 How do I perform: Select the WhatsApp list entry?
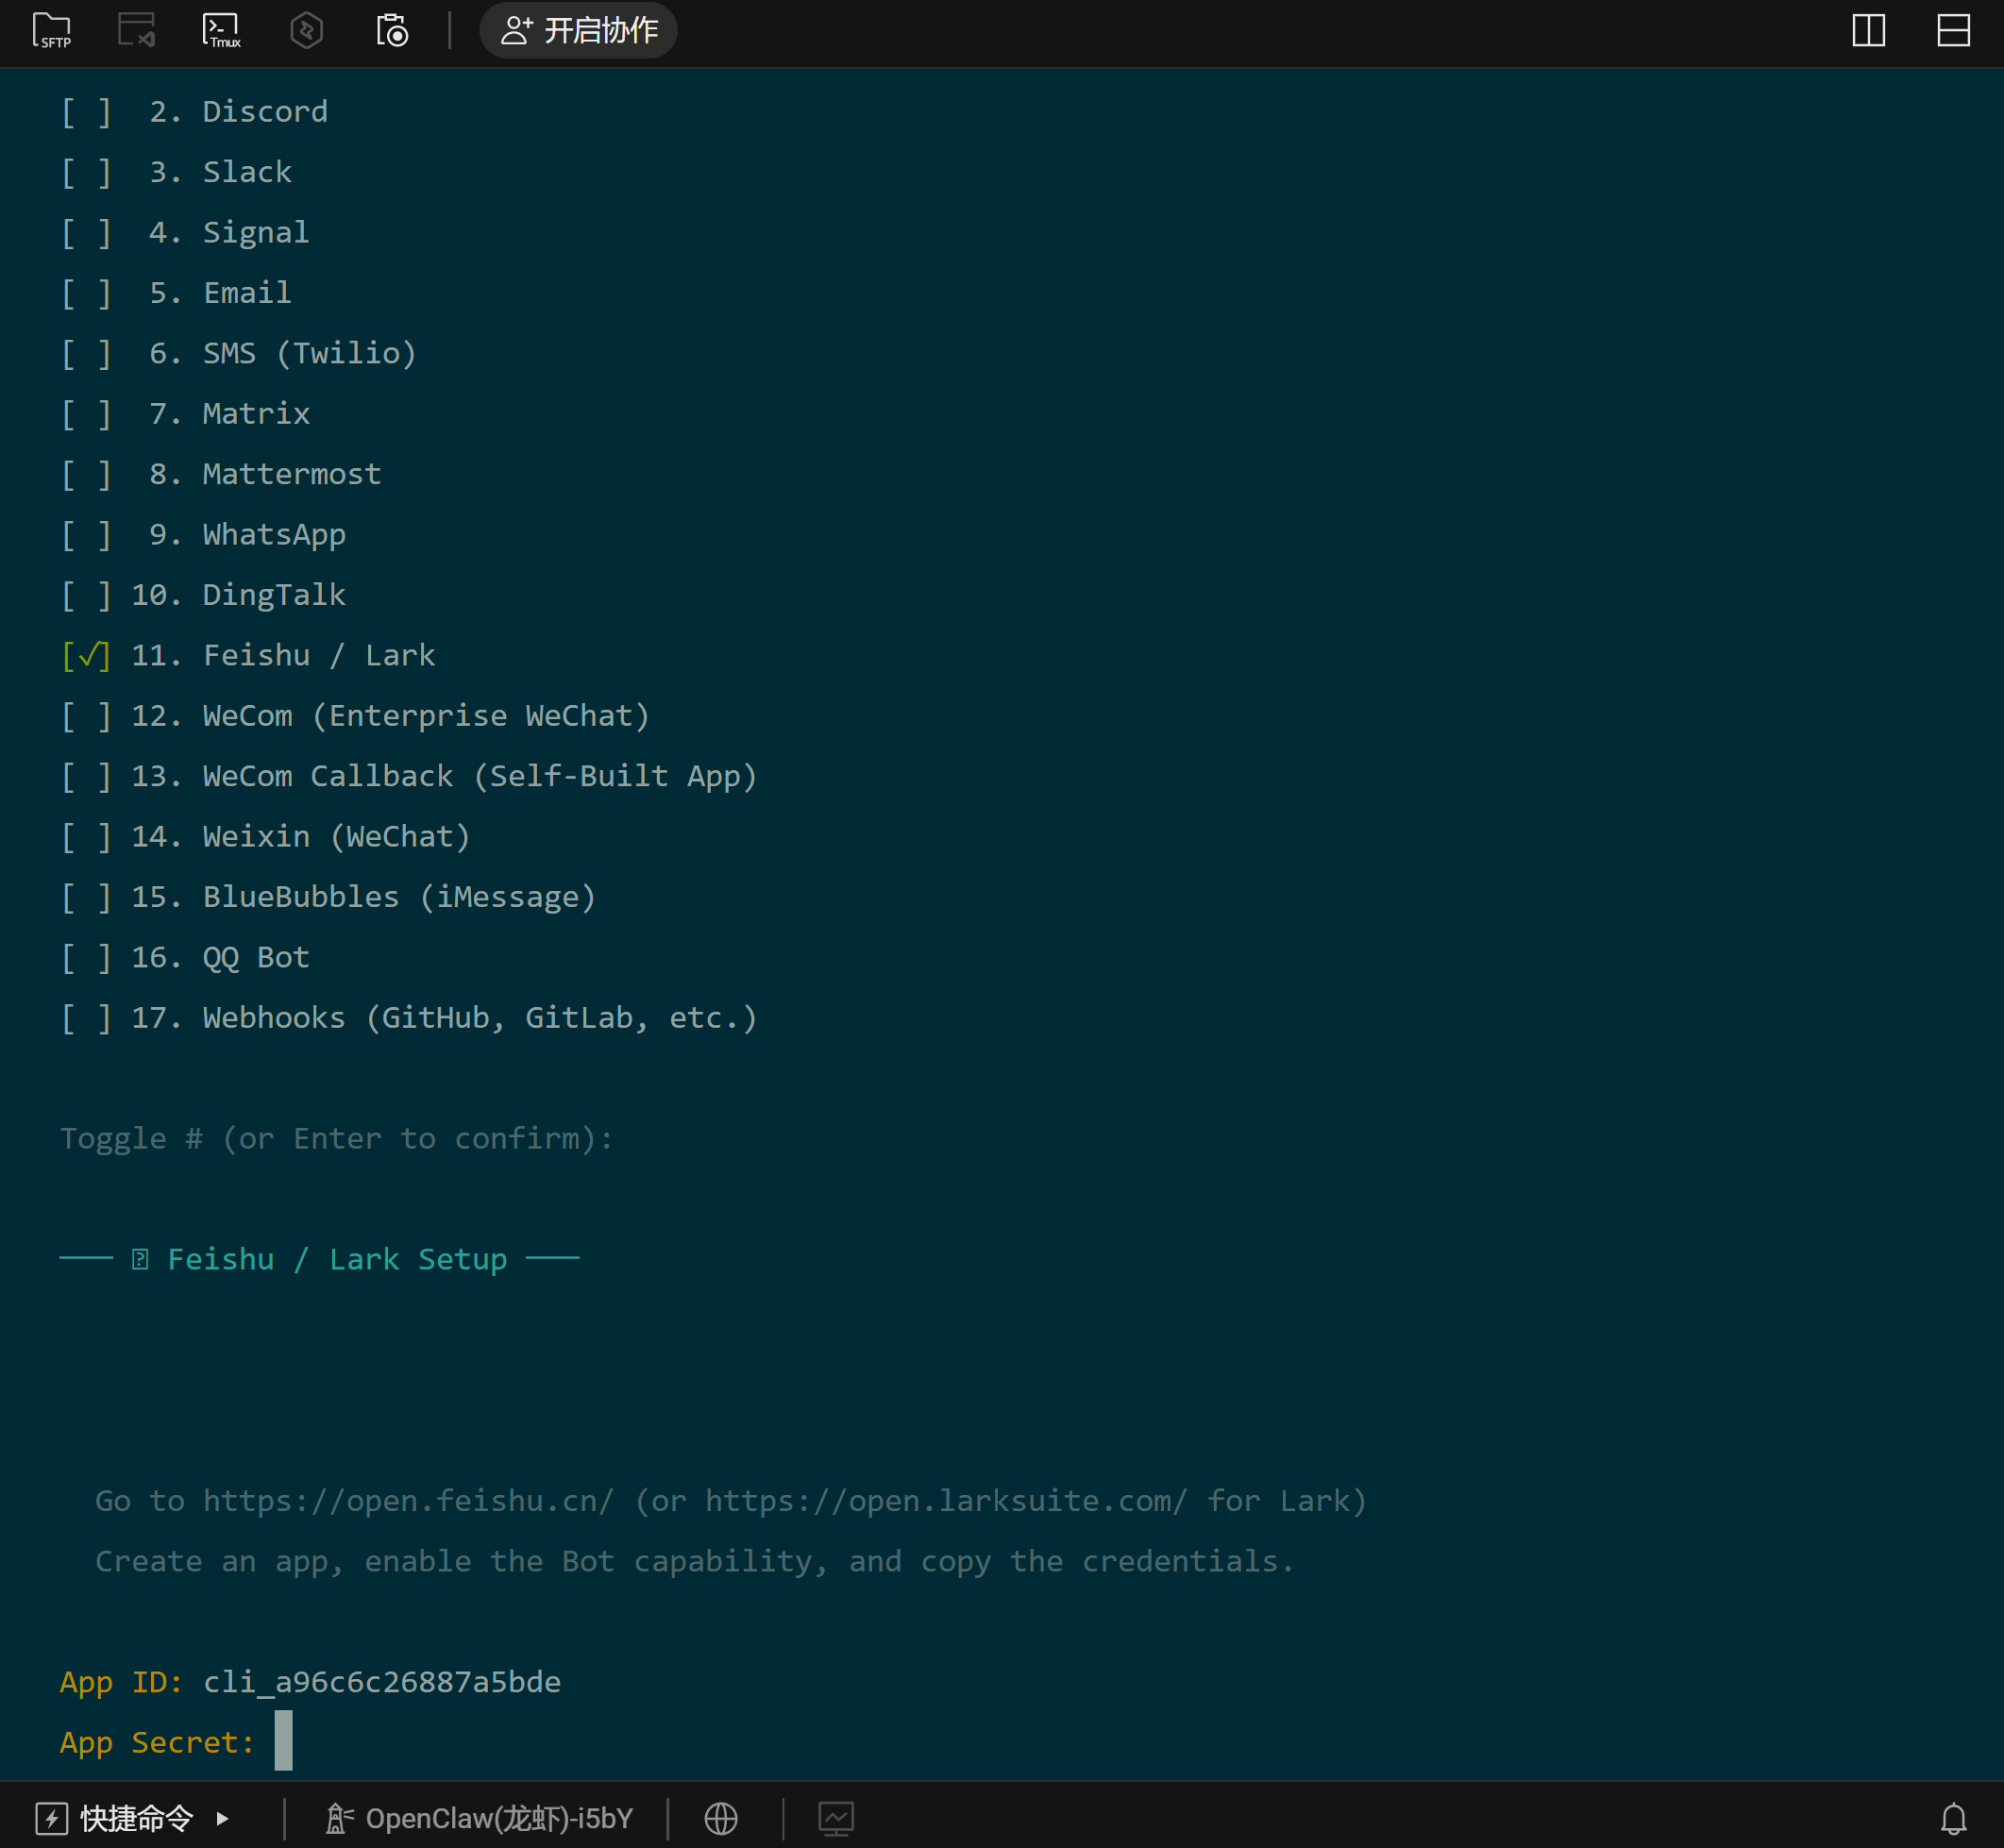(x=274, y=535)
